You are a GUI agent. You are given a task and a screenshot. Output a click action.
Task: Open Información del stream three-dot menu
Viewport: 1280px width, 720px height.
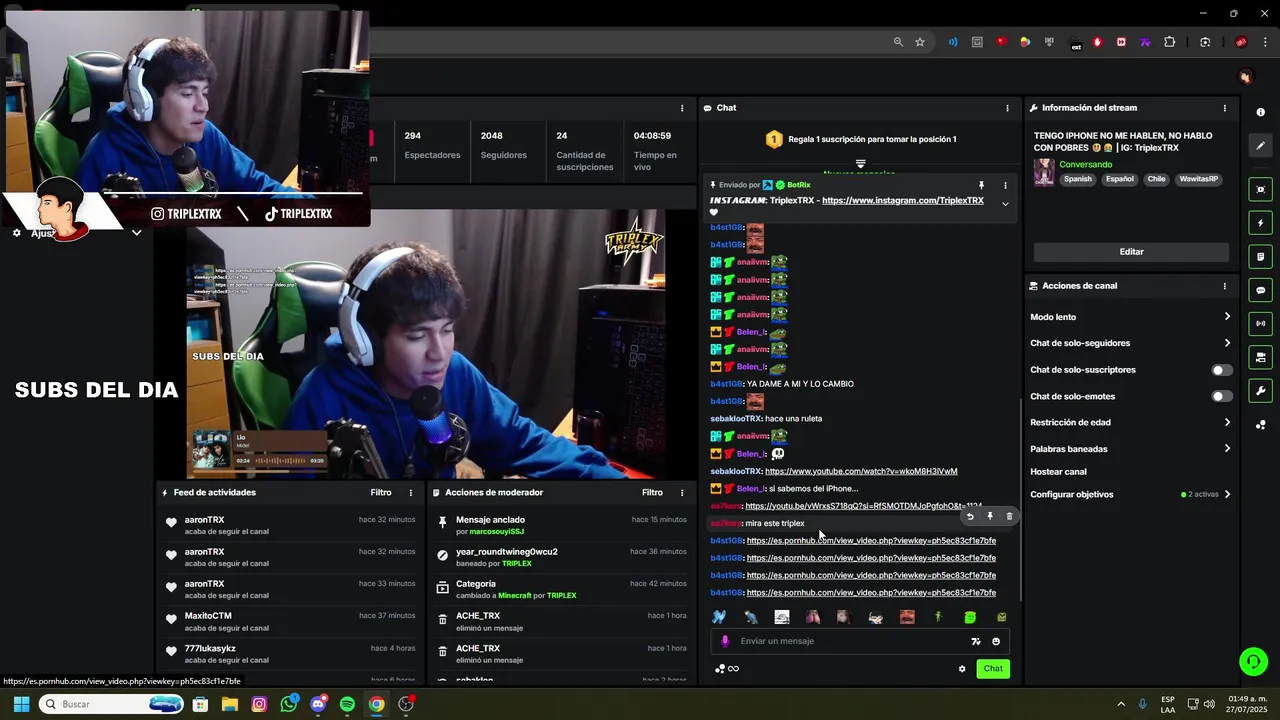coord(1224,108)
